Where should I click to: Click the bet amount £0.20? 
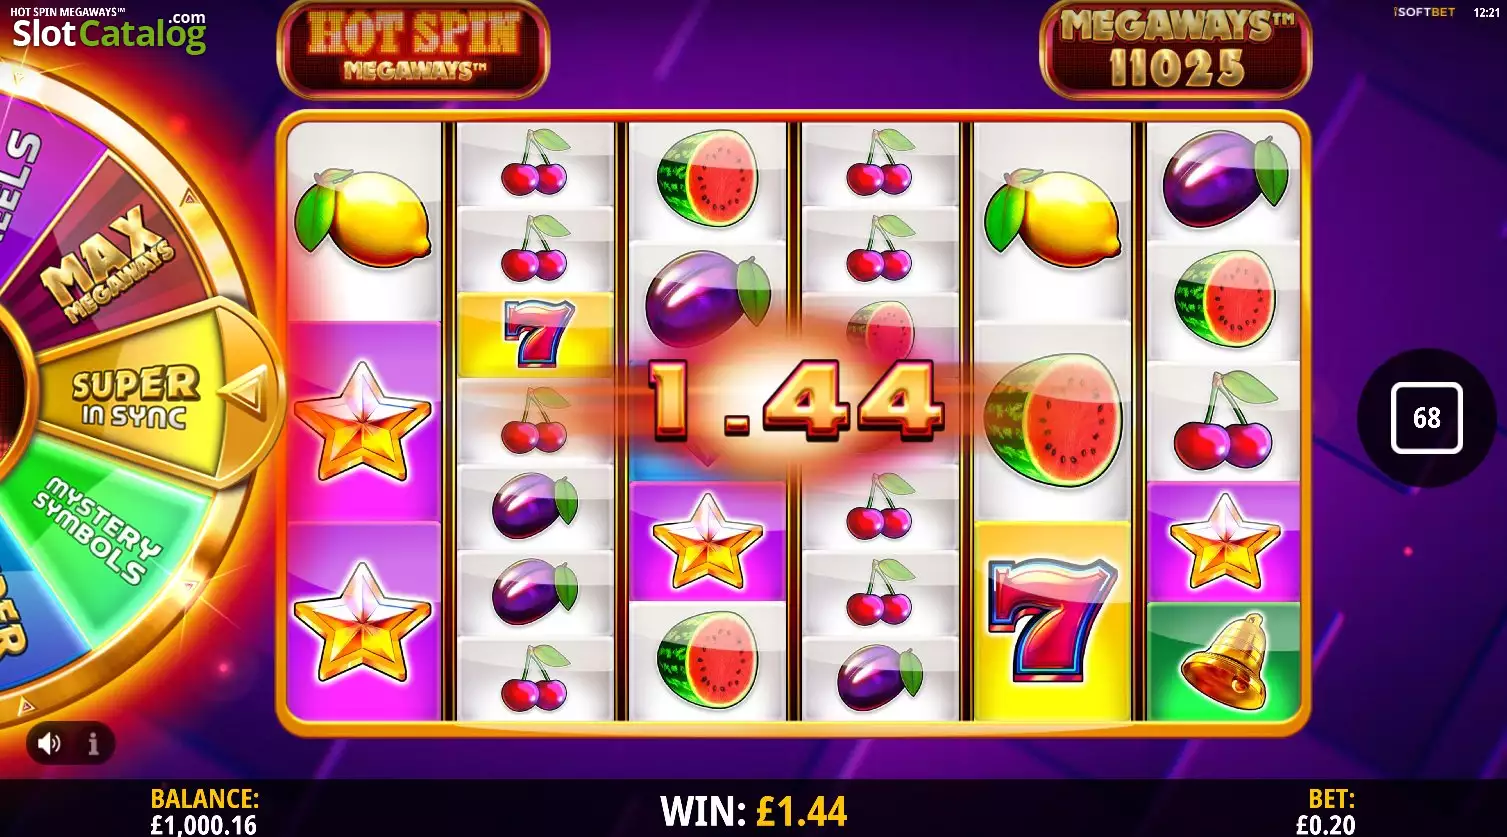point(1325,825)
